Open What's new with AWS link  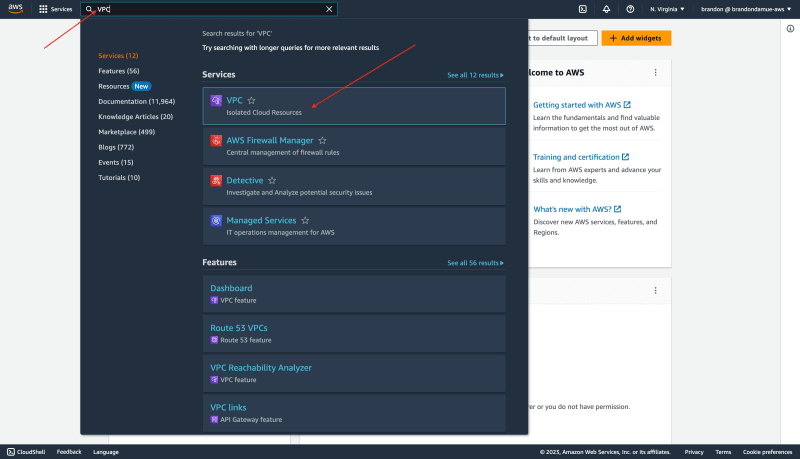(x=577, y=209)
